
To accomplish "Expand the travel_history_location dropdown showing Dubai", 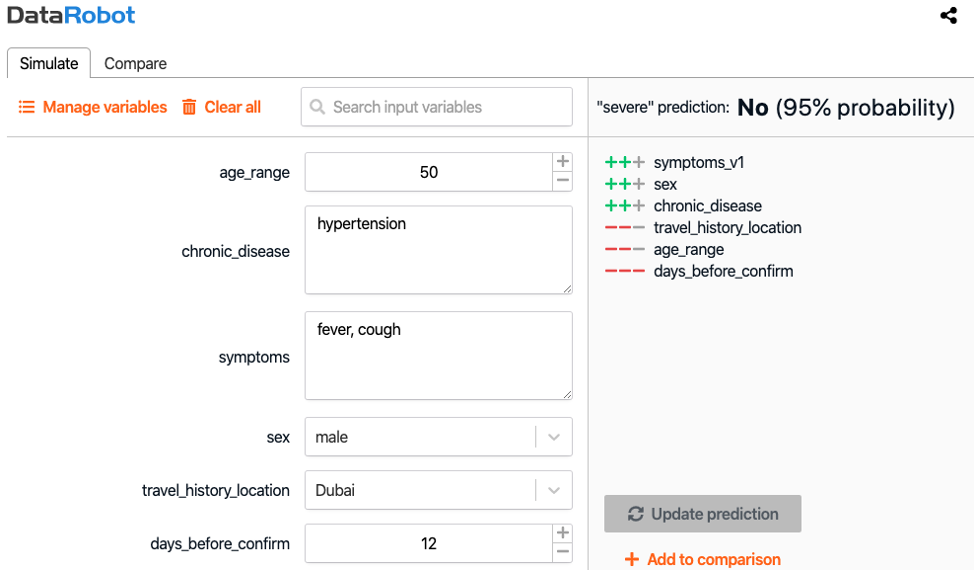I will [x=439, y=490].
